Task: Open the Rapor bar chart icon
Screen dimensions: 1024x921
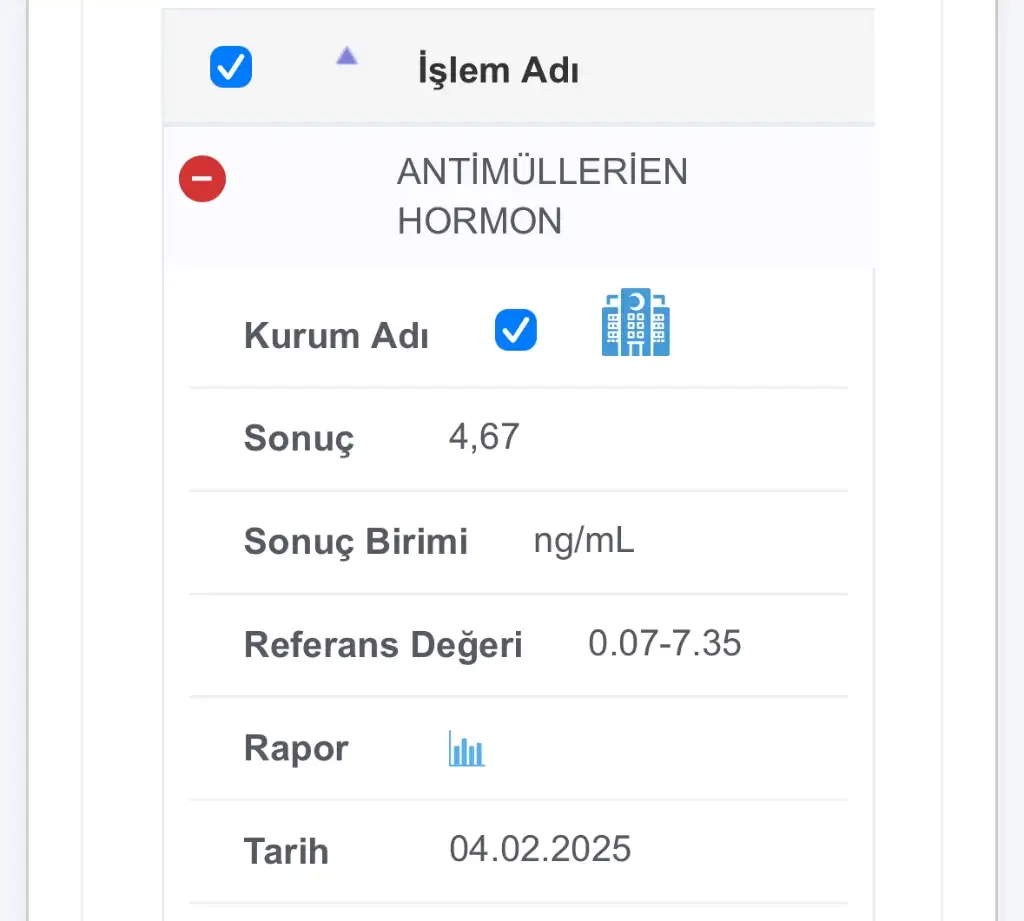Action: 467,748
